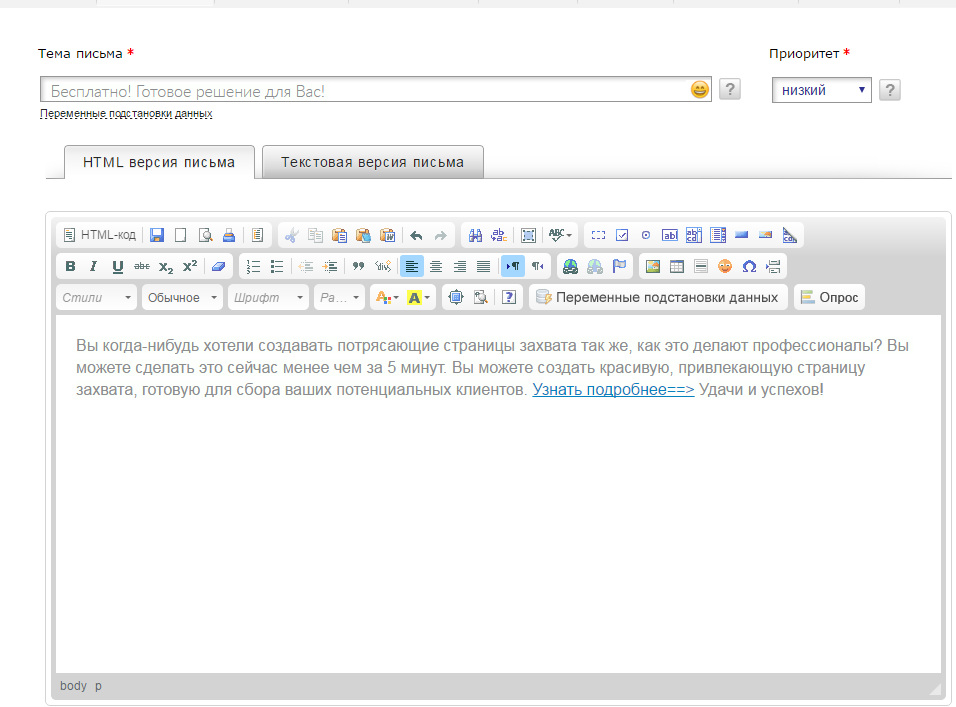This screenshot has width=956, height=707.
Task: Open Find with the binoculars icon
Action: pos(475,235)
